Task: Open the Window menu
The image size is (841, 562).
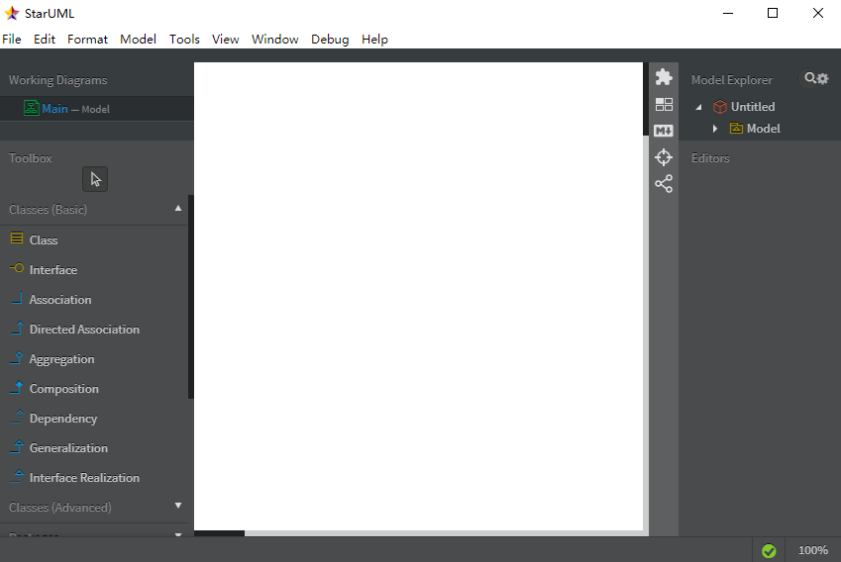Action: pyautogui.click(x=275, y=39)
